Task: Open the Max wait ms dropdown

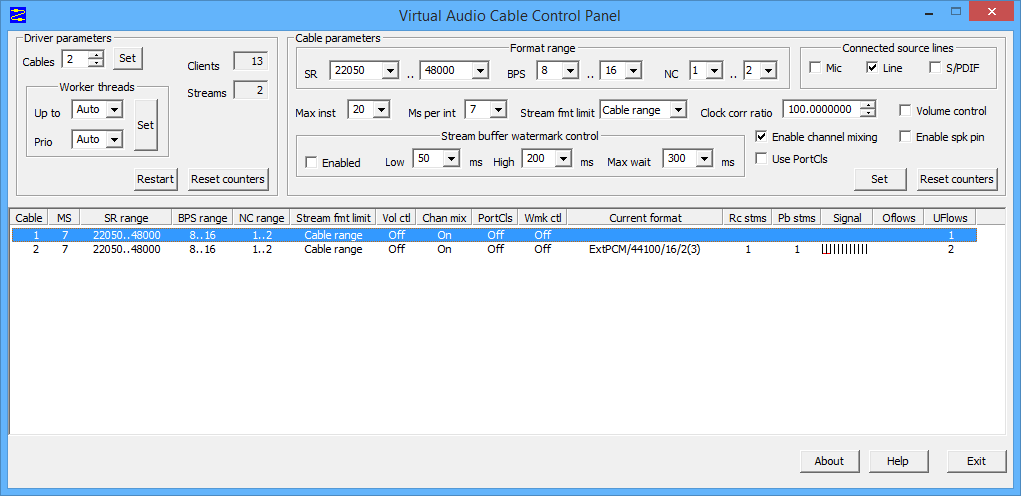Action: point(704,158)
